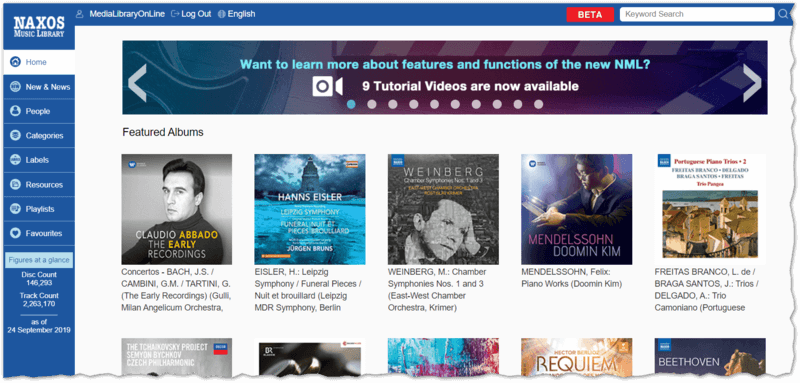Click the user account icon in the header

pos(80,14)
